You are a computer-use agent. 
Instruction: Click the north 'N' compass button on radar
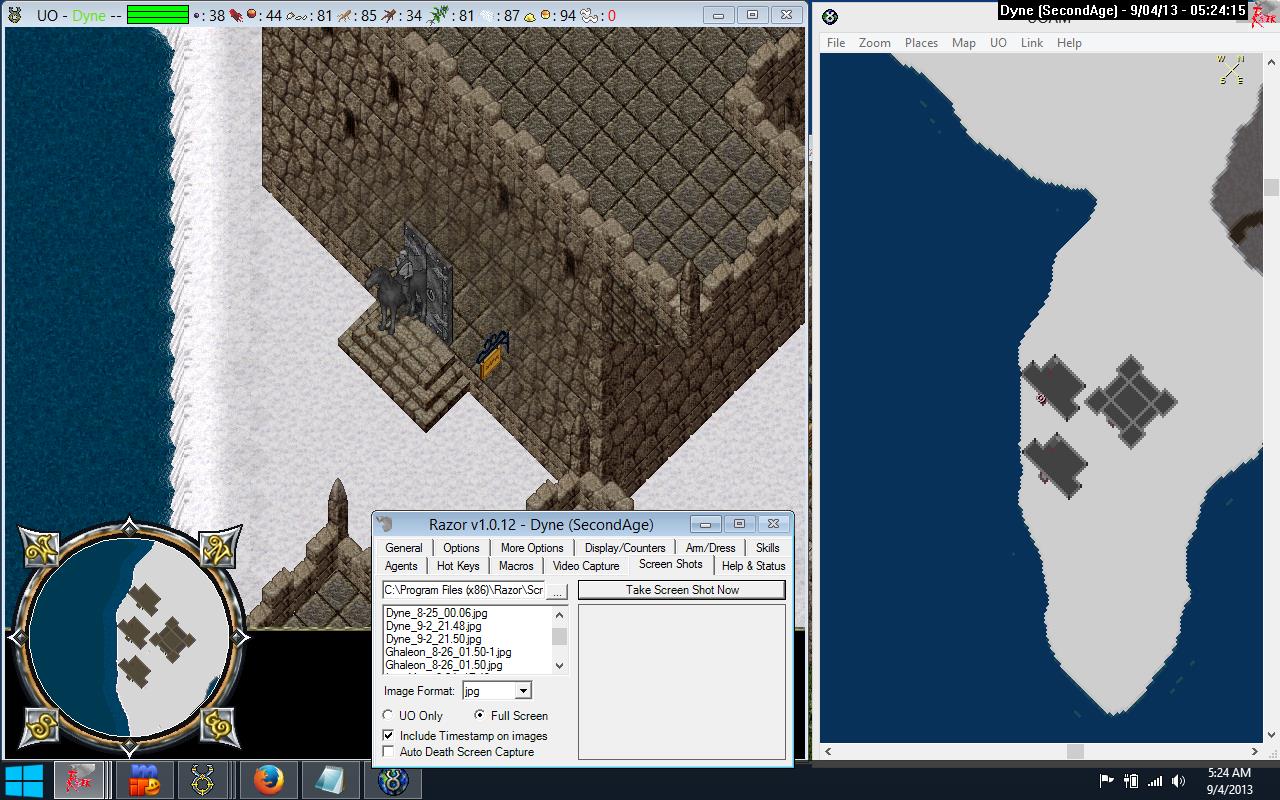click(x=217, y=548)
